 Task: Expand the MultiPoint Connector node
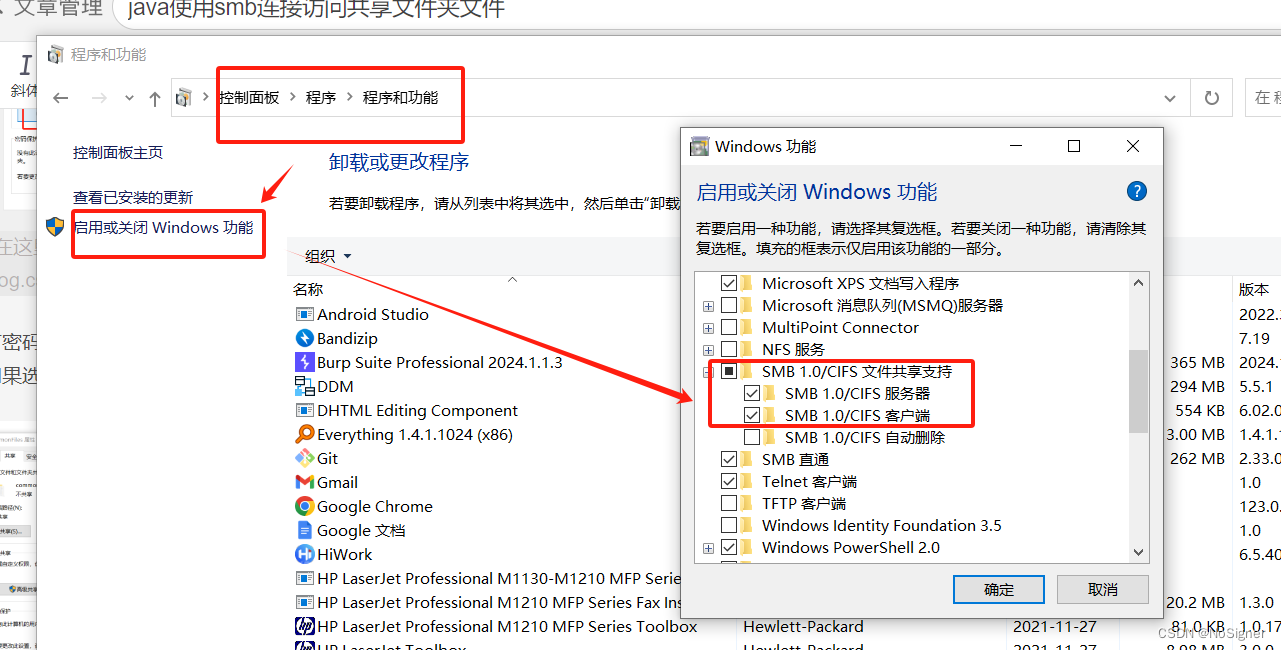tap(708, 327)
